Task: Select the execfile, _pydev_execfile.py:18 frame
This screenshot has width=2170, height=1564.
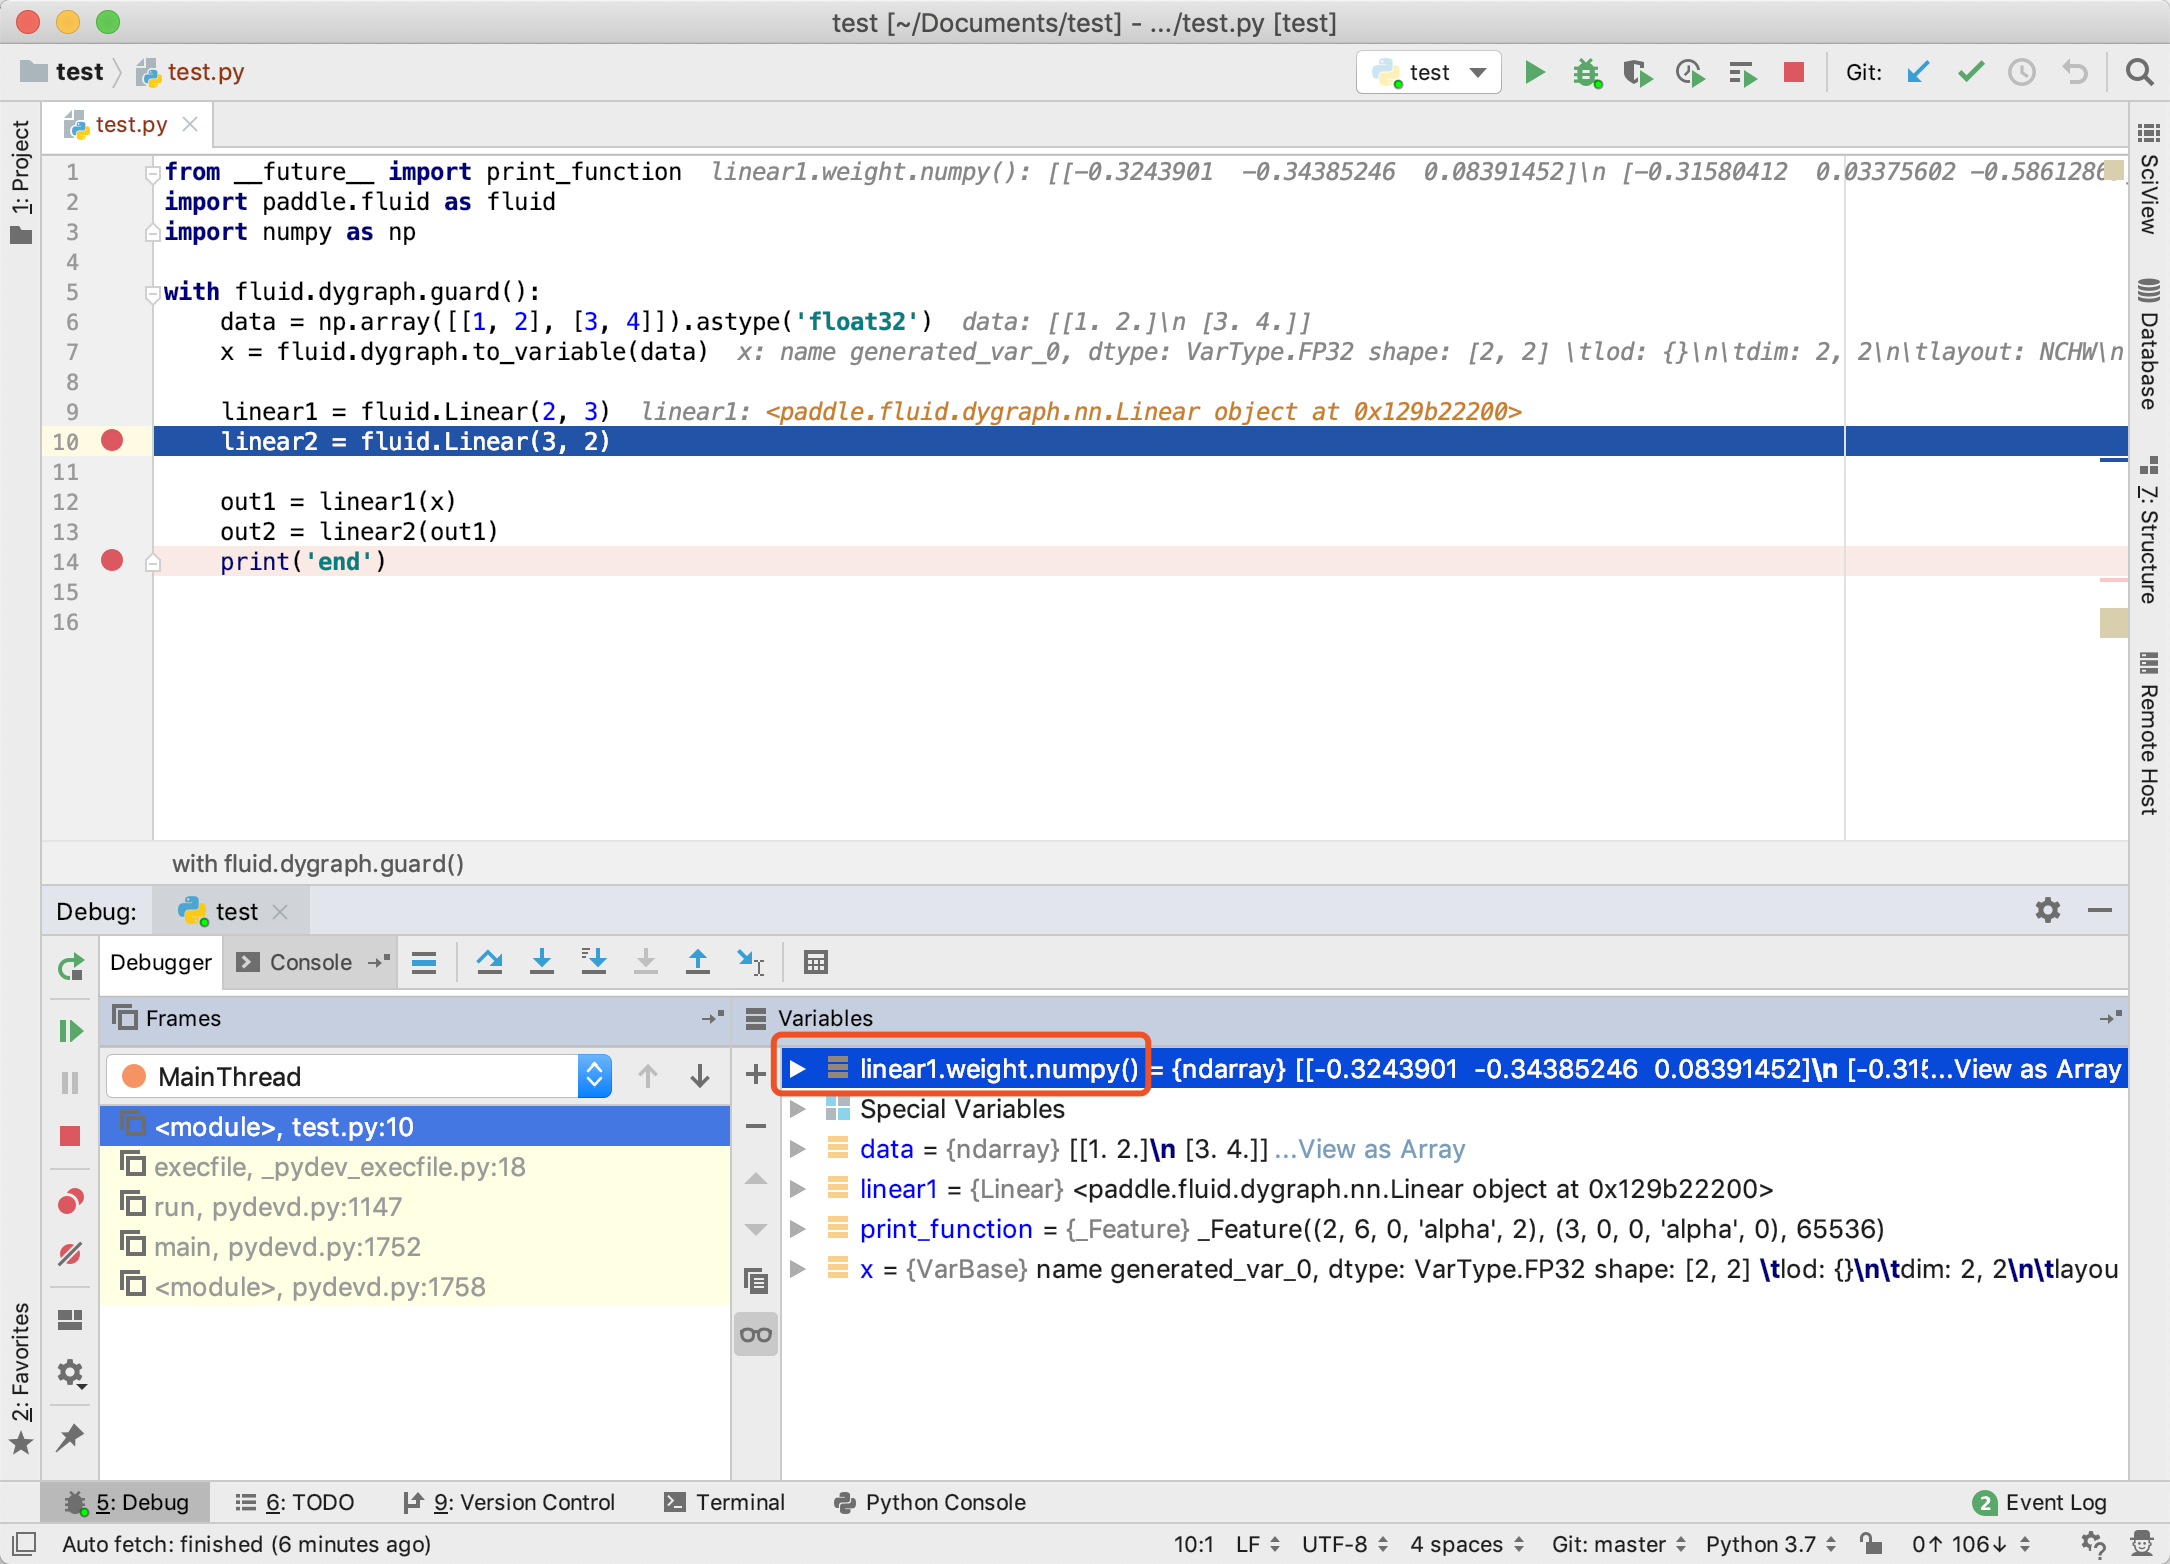Action: point(340,1167)
